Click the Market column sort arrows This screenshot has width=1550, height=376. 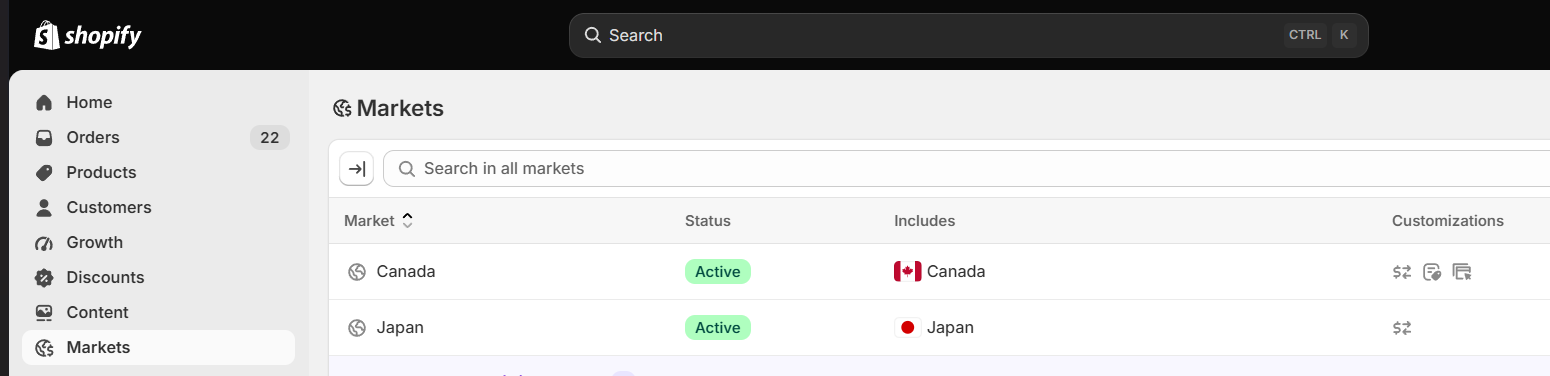point(407,221)
